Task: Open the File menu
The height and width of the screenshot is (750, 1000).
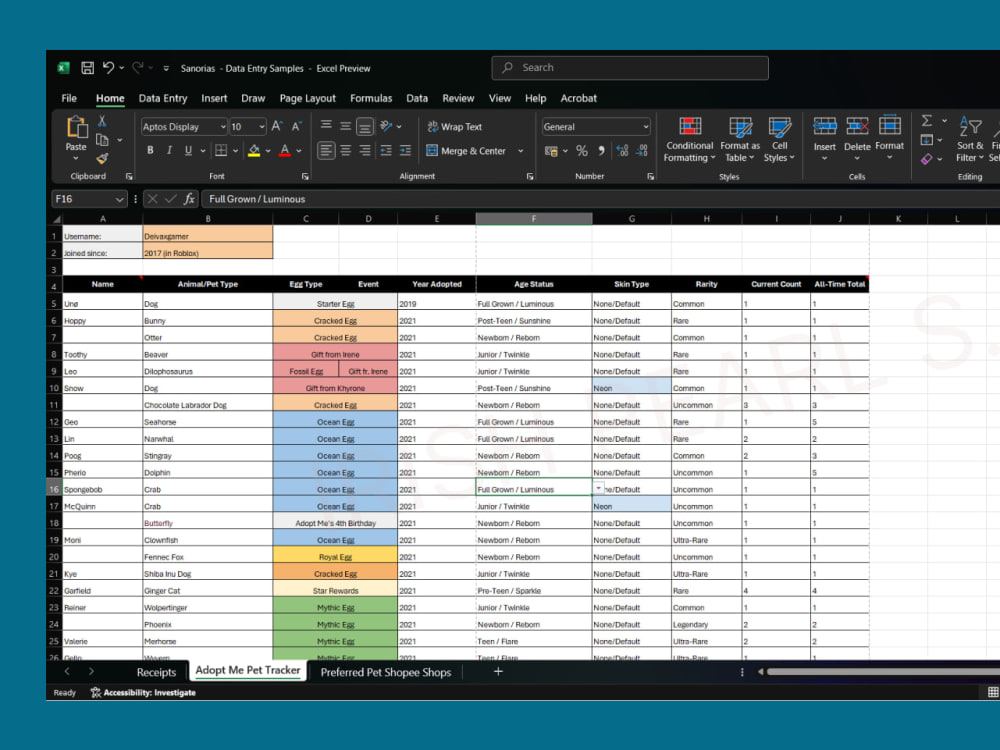Action: tap(69, 98)
